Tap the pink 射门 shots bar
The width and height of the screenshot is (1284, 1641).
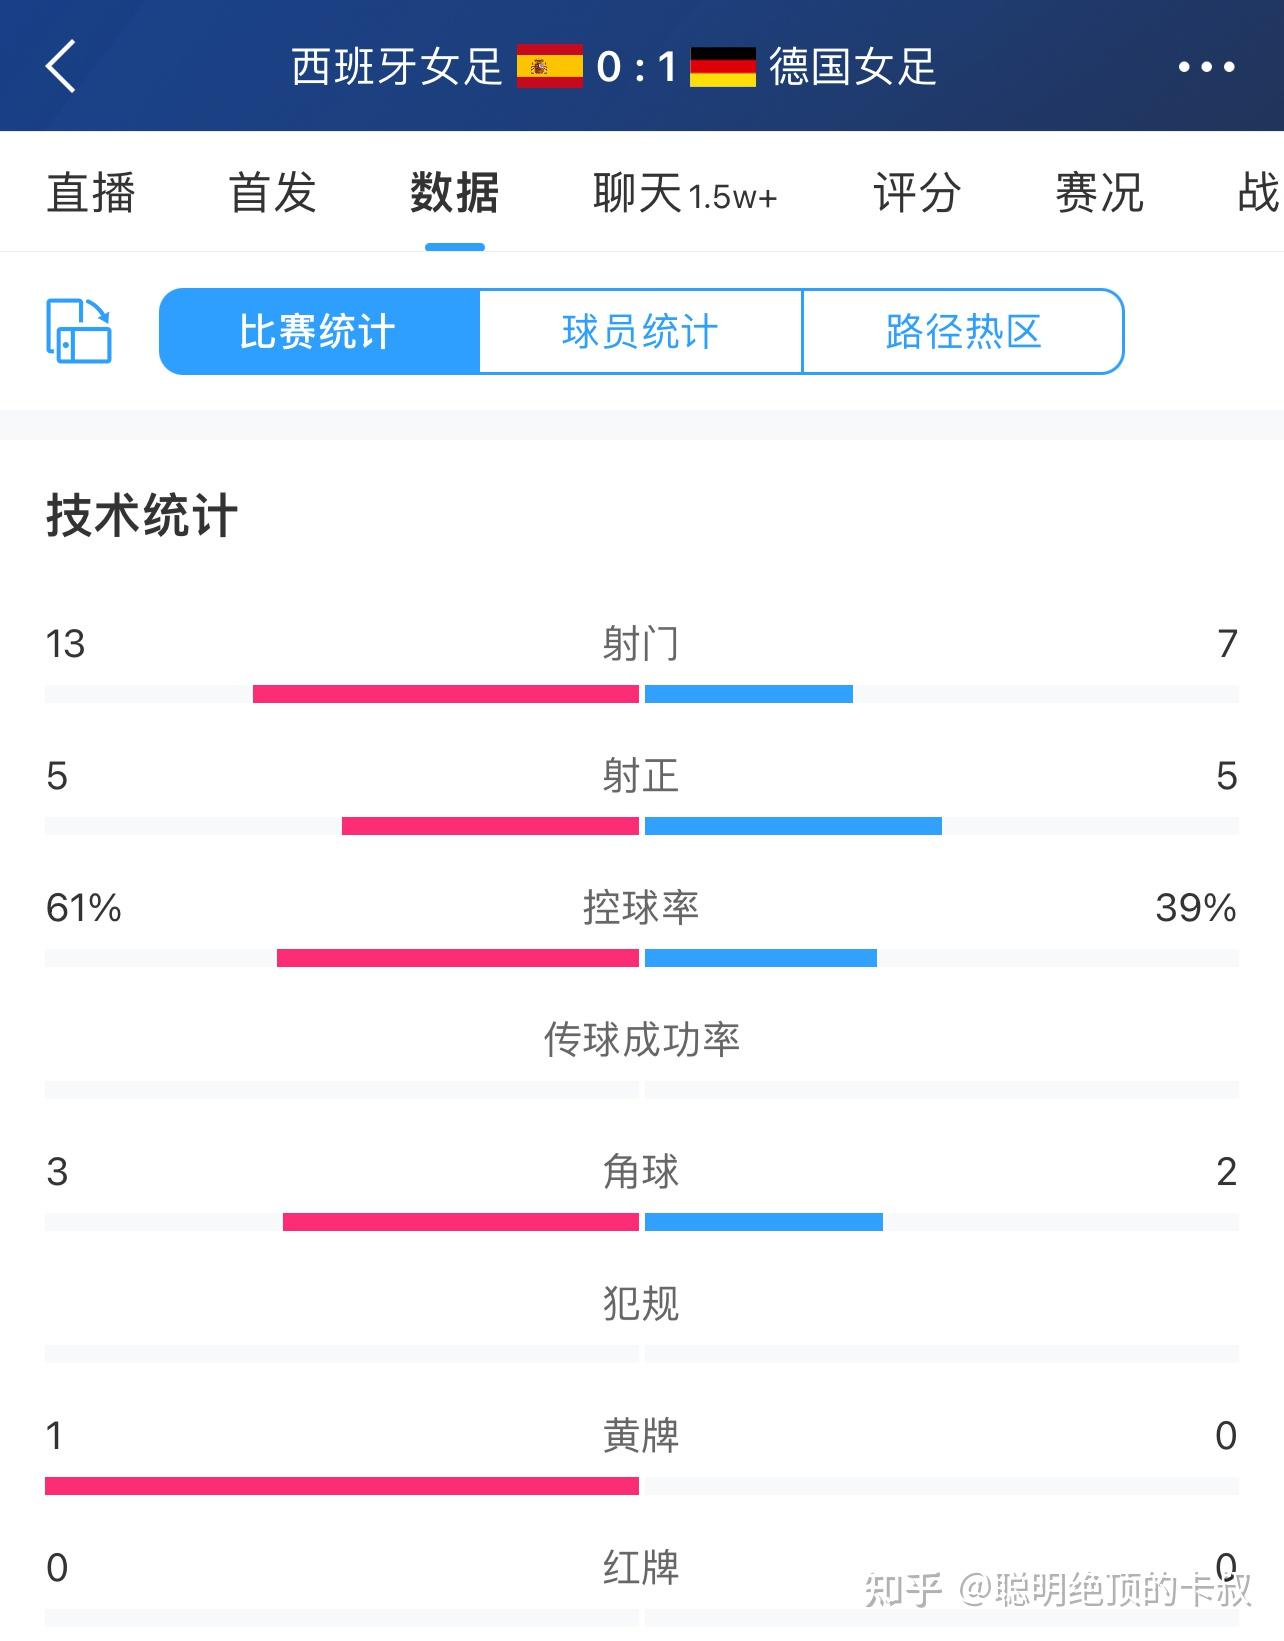click(x=446, y=694)
